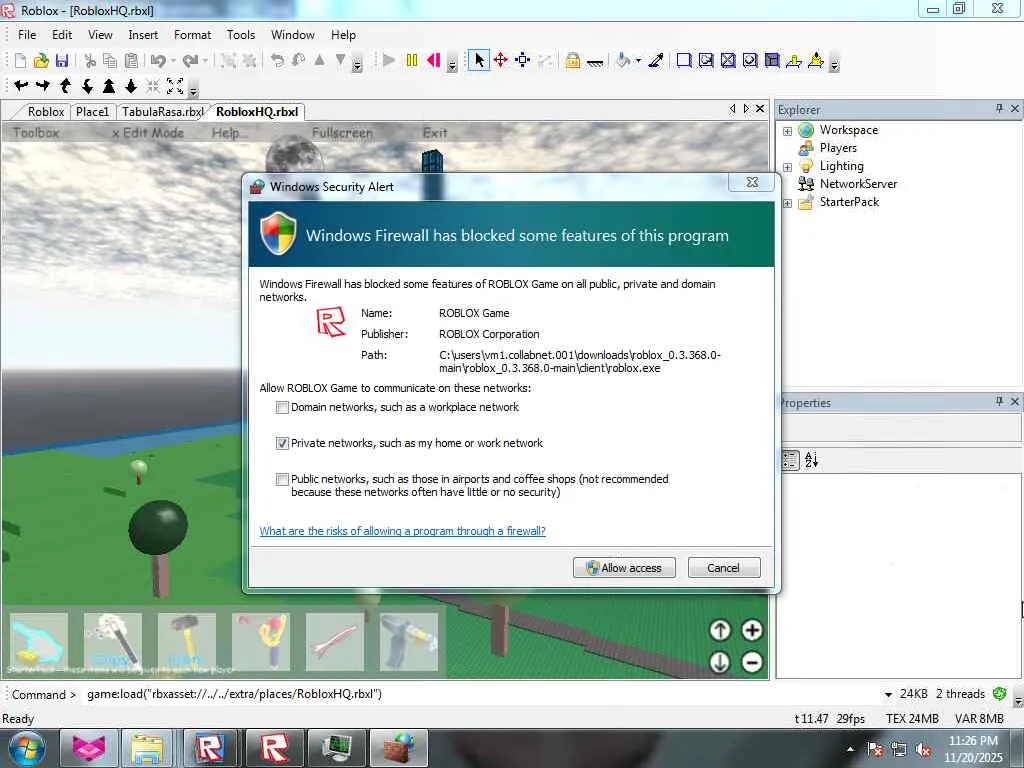Check the Domain networks checkbox

[x=282, y=408]
